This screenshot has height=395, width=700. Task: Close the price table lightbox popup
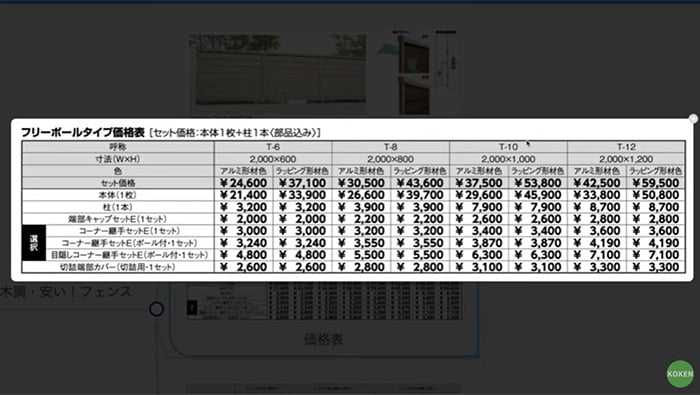[693, 119]
